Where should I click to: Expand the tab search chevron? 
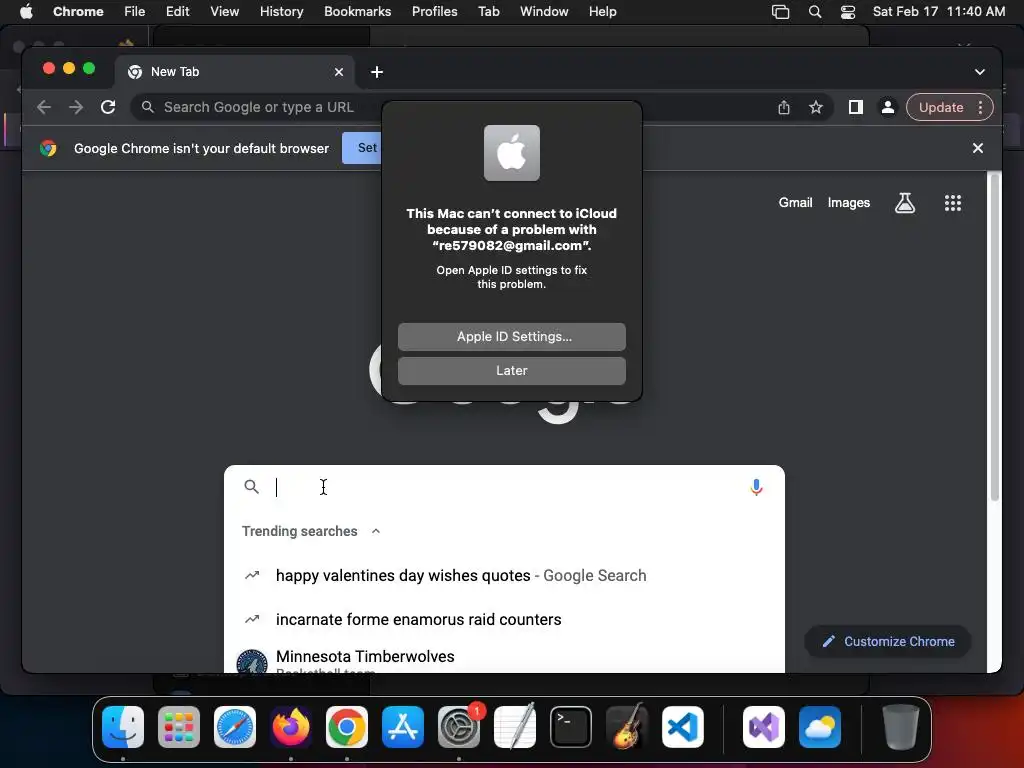point(980,72)
